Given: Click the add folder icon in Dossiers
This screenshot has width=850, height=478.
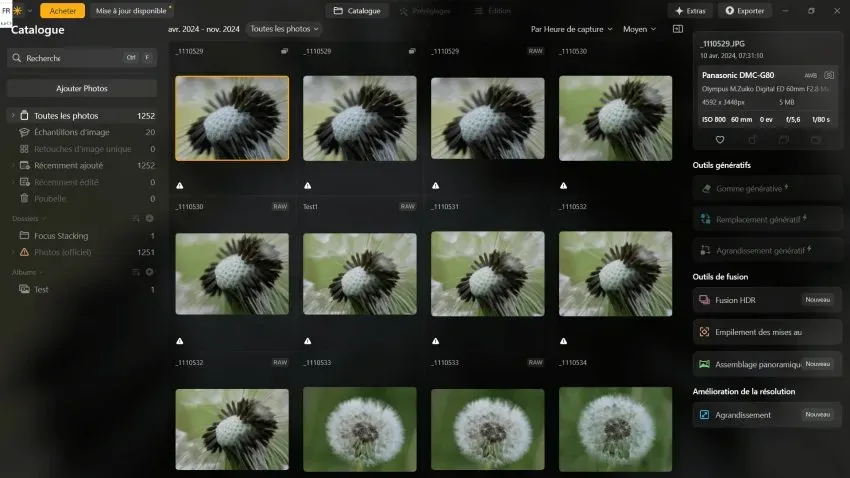Looking at the screenshot, I should coord(150,218).
